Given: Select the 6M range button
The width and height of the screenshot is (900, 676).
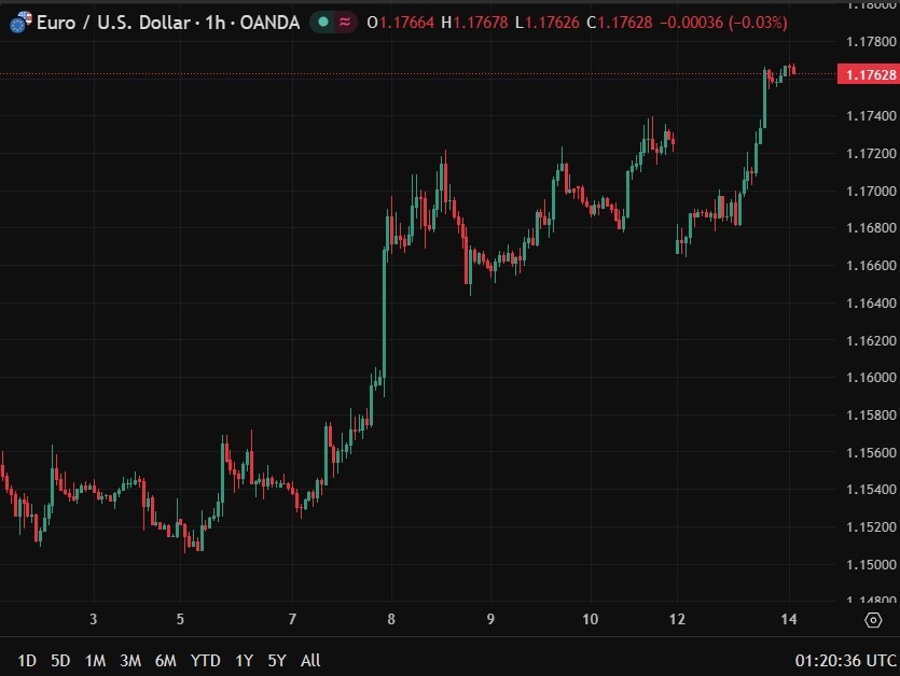Looking at the screenshot, I should 166,661.
